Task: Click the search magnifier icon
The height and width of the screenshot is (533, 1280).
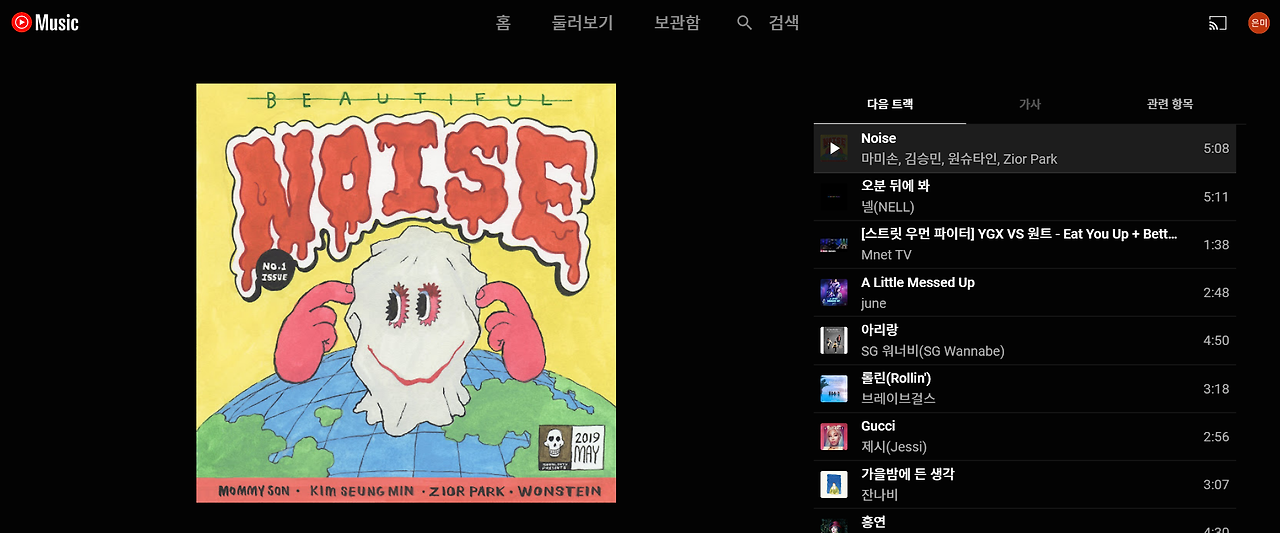Action: [744, 22]
